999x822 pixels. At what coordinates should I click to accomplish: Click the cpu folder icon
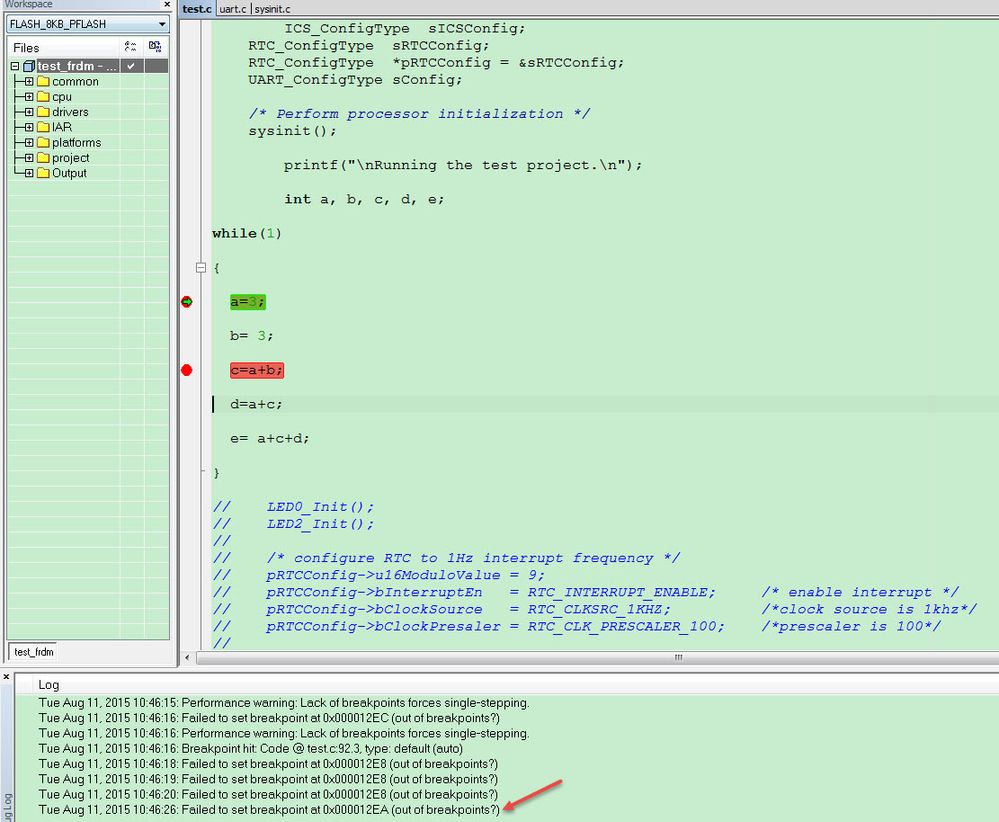[x=43, y=97]
